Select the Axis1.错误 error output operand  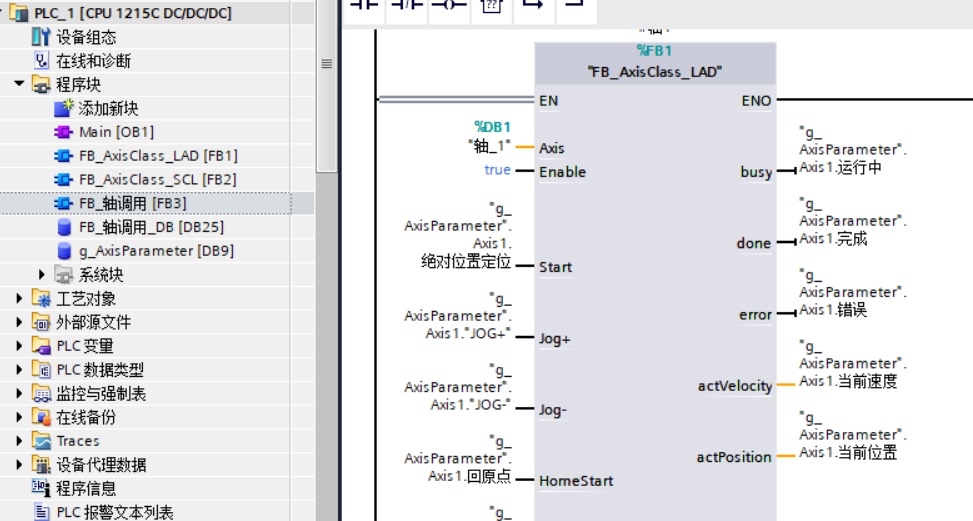[853, 293]
